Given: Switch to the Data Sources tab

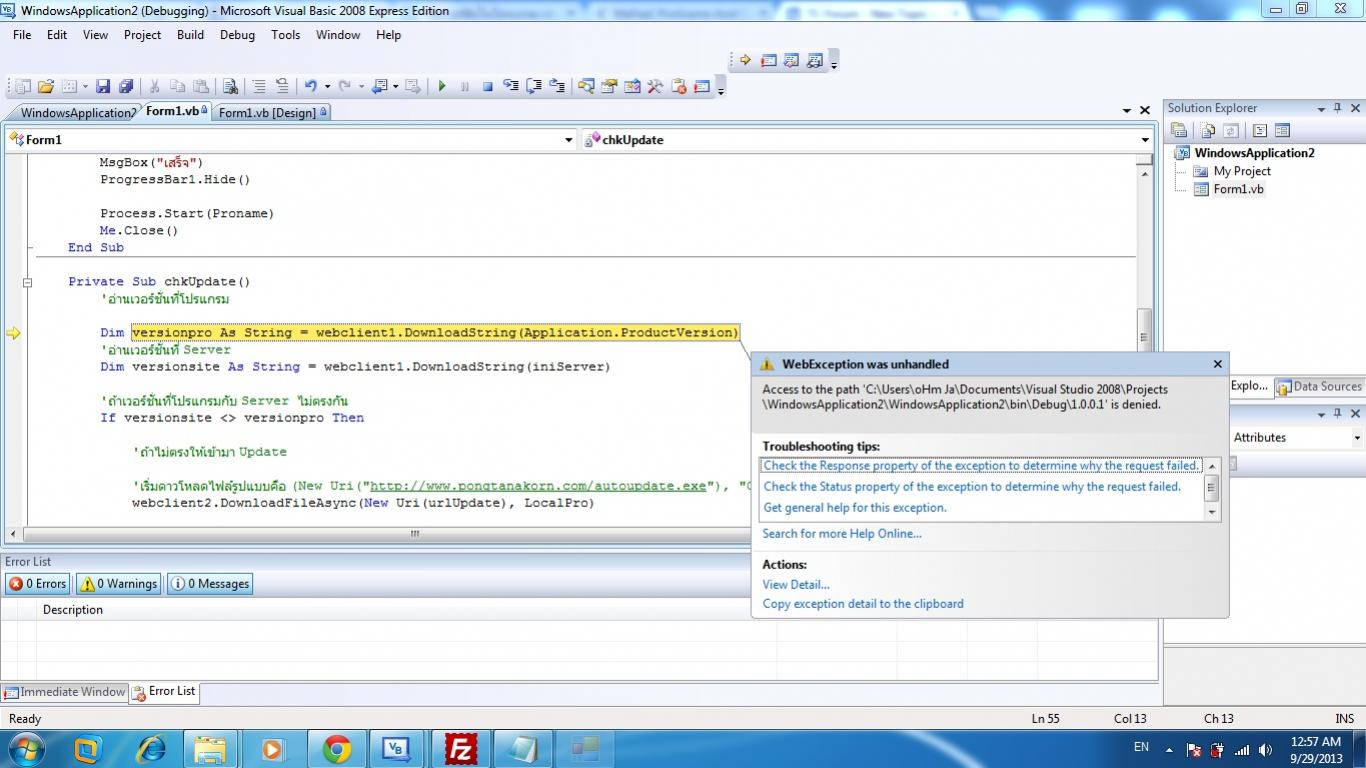Looking at the screenshot, I should 1319,386.
